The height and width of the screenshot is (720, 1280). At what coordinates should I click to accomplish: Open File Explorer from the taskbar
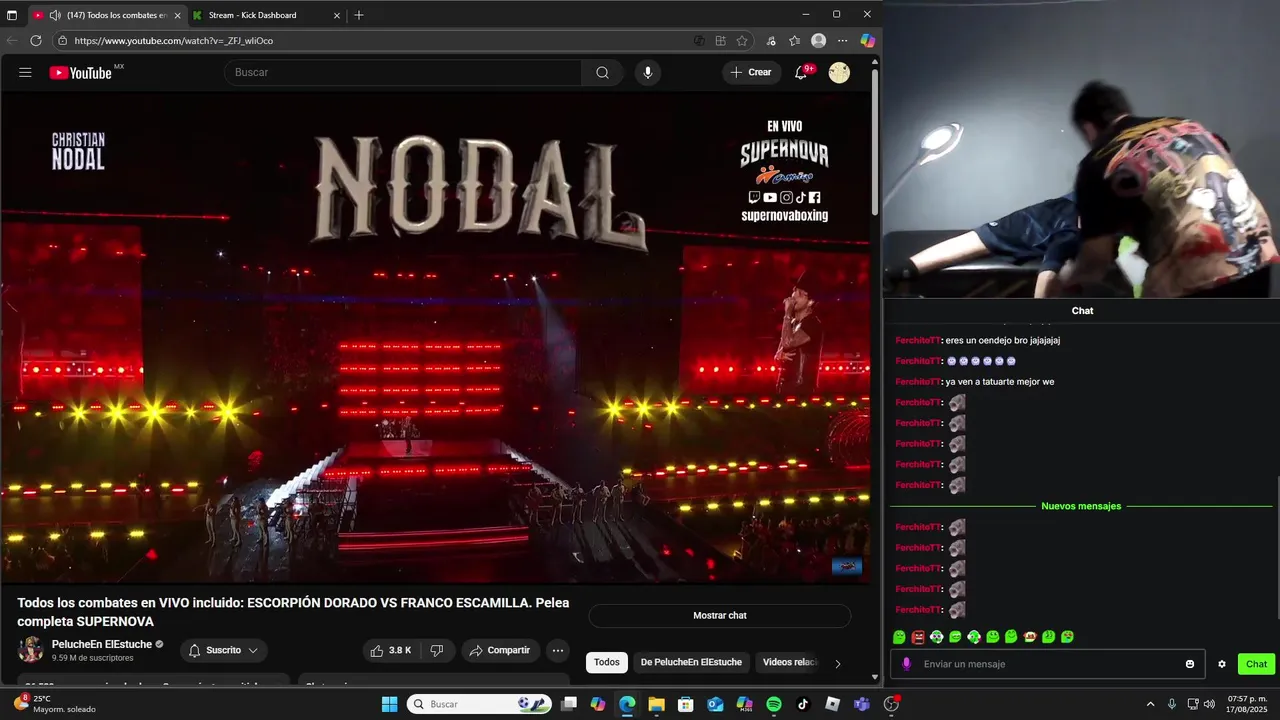click(656, 704)
